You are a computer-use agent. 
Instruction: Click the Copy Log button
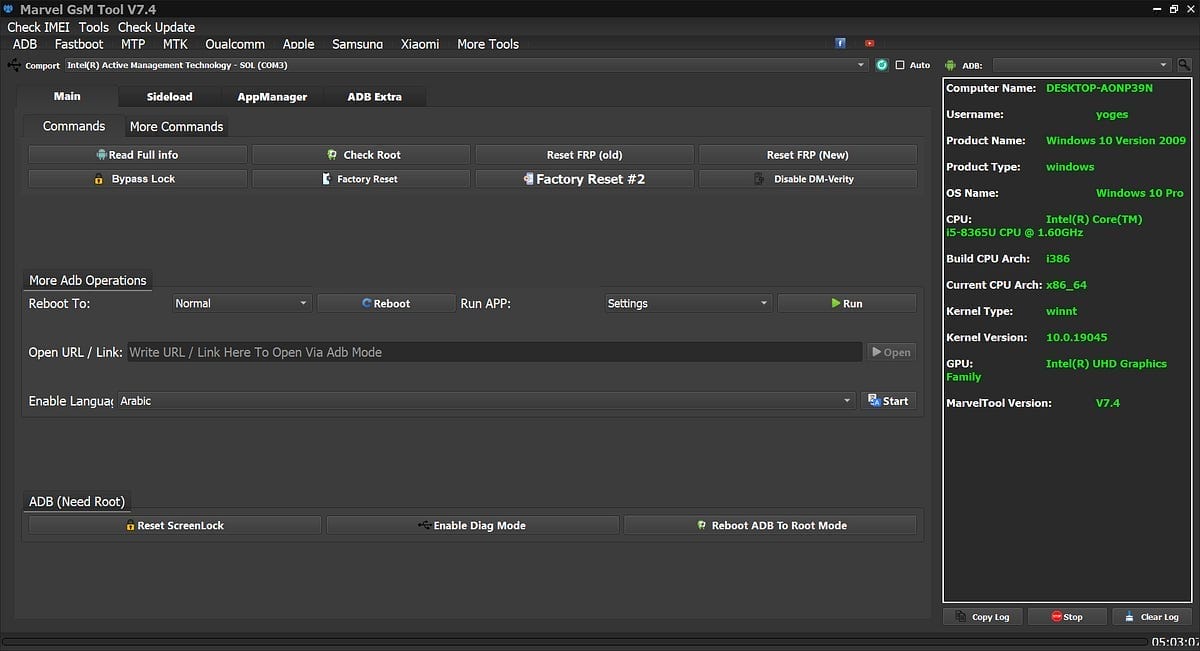coord(983,617)
